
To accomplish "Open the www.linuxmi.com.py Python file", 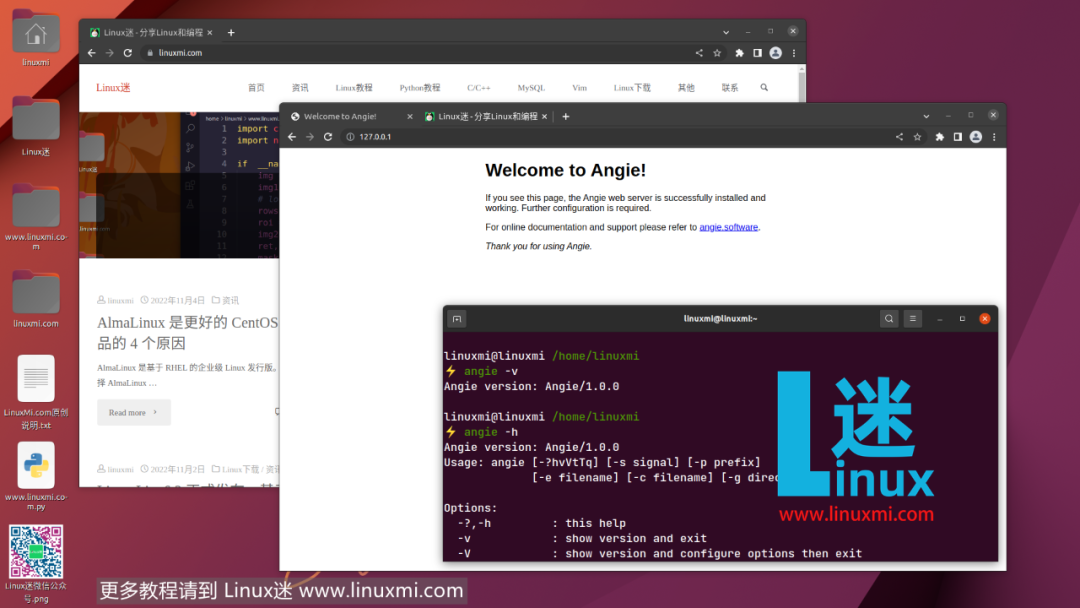I will click(36, 476).
